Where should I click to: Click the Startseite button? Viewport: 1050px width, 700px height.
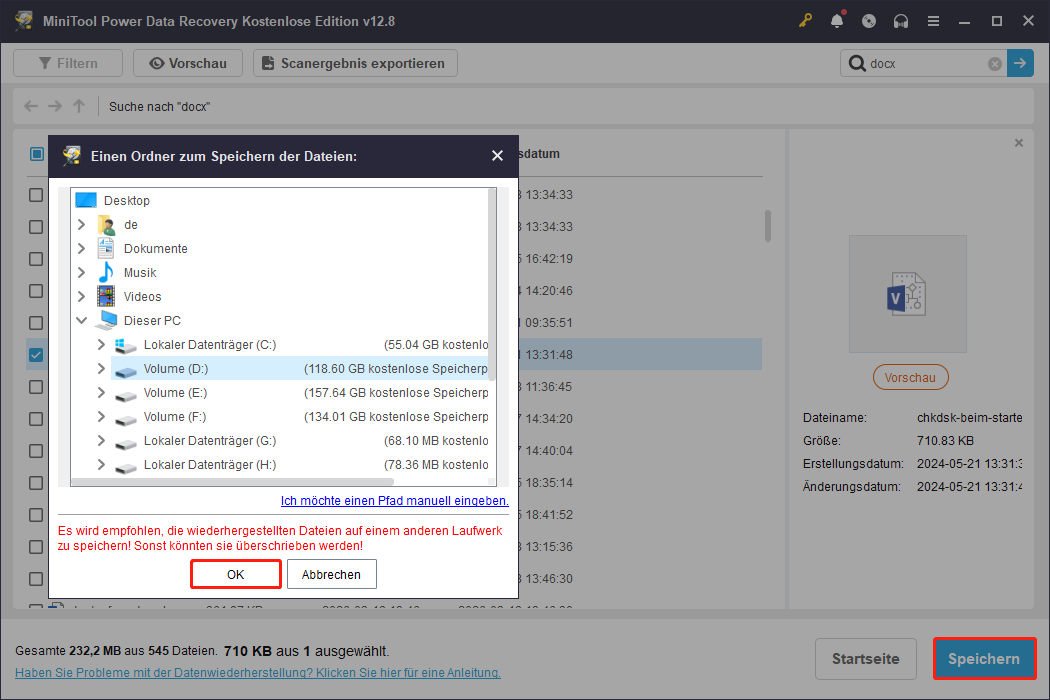(x=865, y=658)
